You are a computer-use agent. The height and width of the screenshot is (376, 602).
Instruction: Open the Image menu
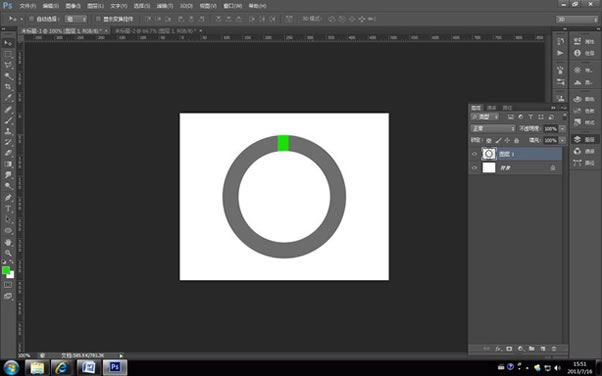tap(73, 6)
